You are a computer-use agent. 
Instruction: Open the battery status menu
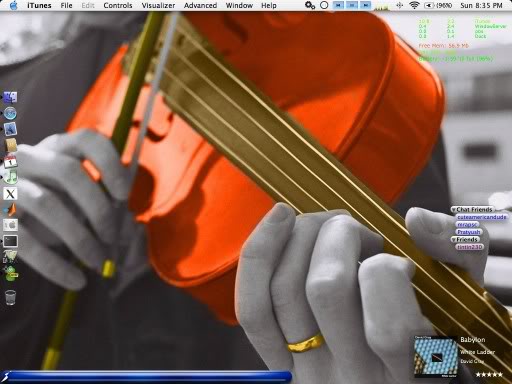tap(438, 5)
